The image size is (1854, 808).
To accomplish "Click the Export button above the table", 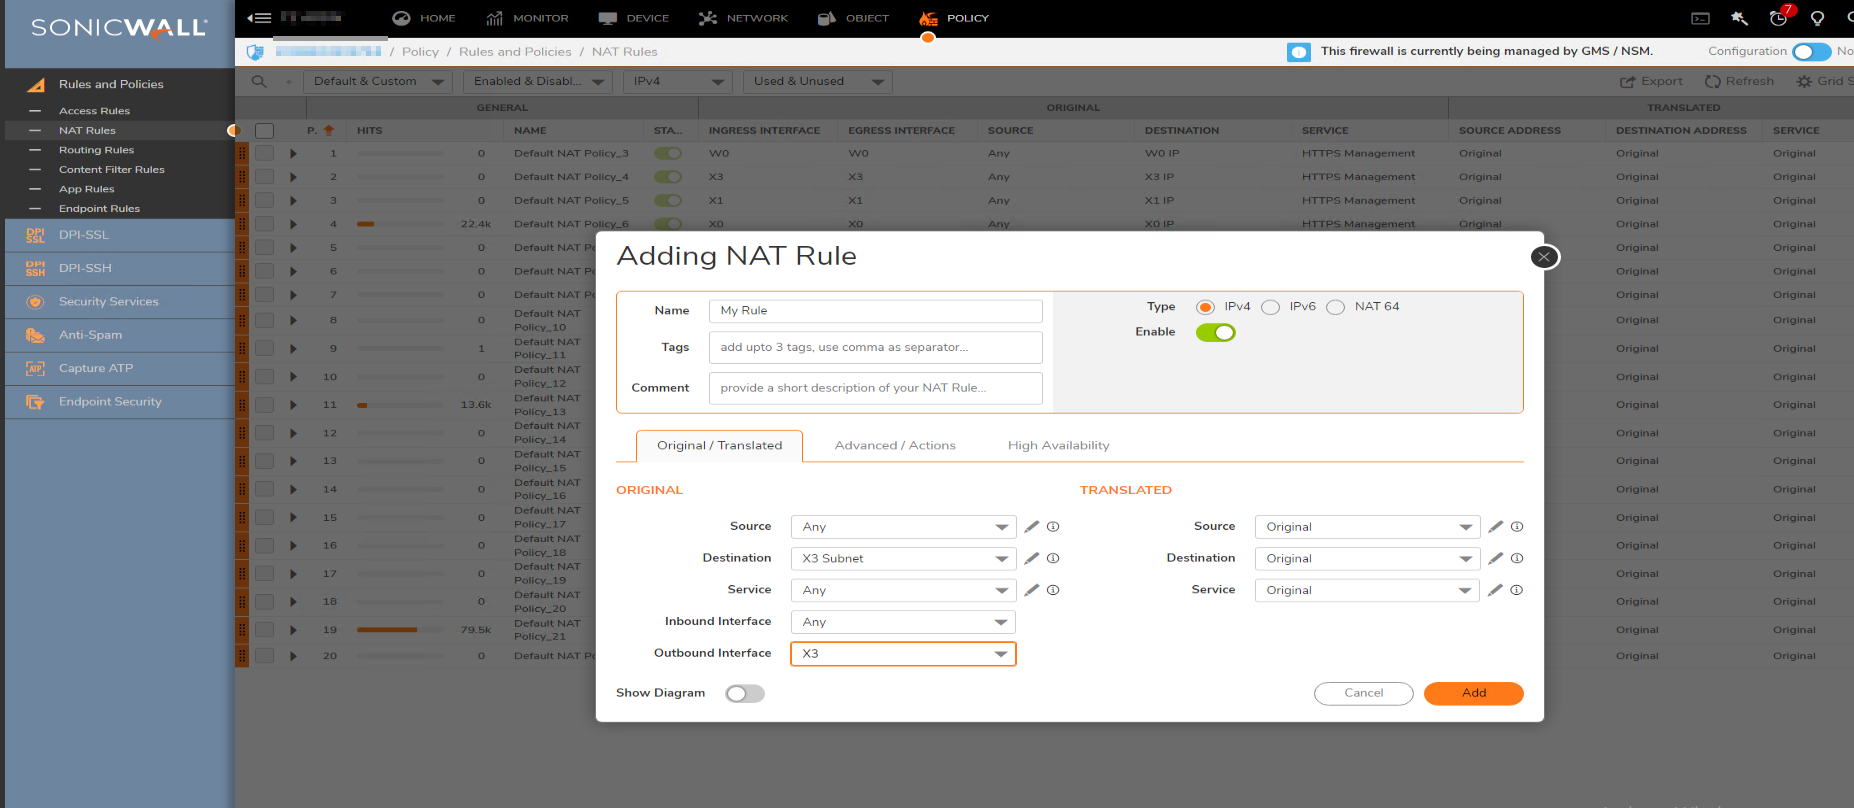I will (x=1651, y=81).
